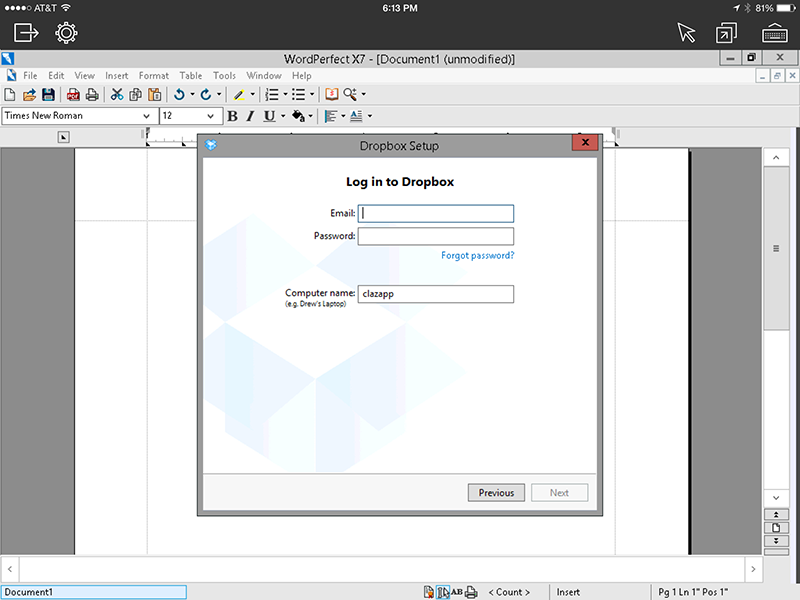Click the WordPerfect document icon beside File
The height and width of the screenshot is (600, 800).
pyautogui.click(x=11, y=76)
